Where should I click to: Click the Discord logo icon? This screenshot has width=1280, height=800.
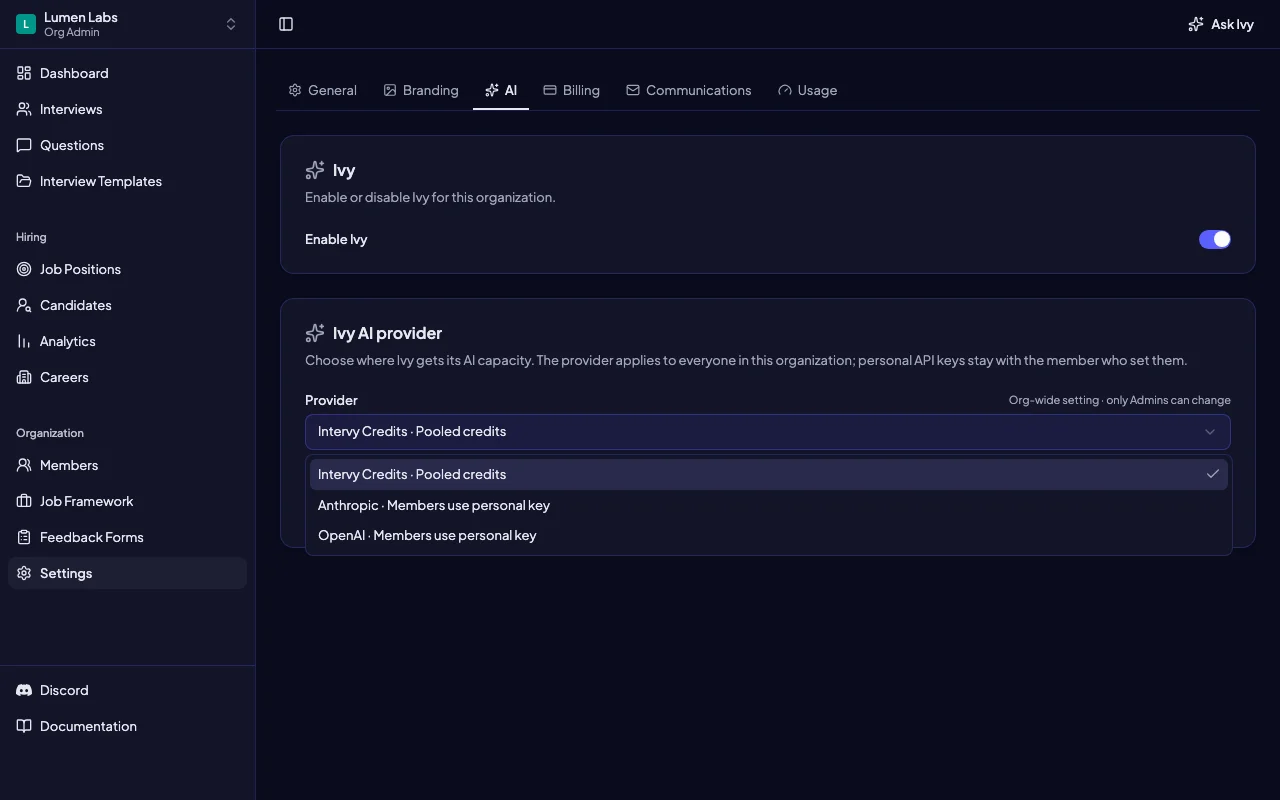[x=24, y=690]
